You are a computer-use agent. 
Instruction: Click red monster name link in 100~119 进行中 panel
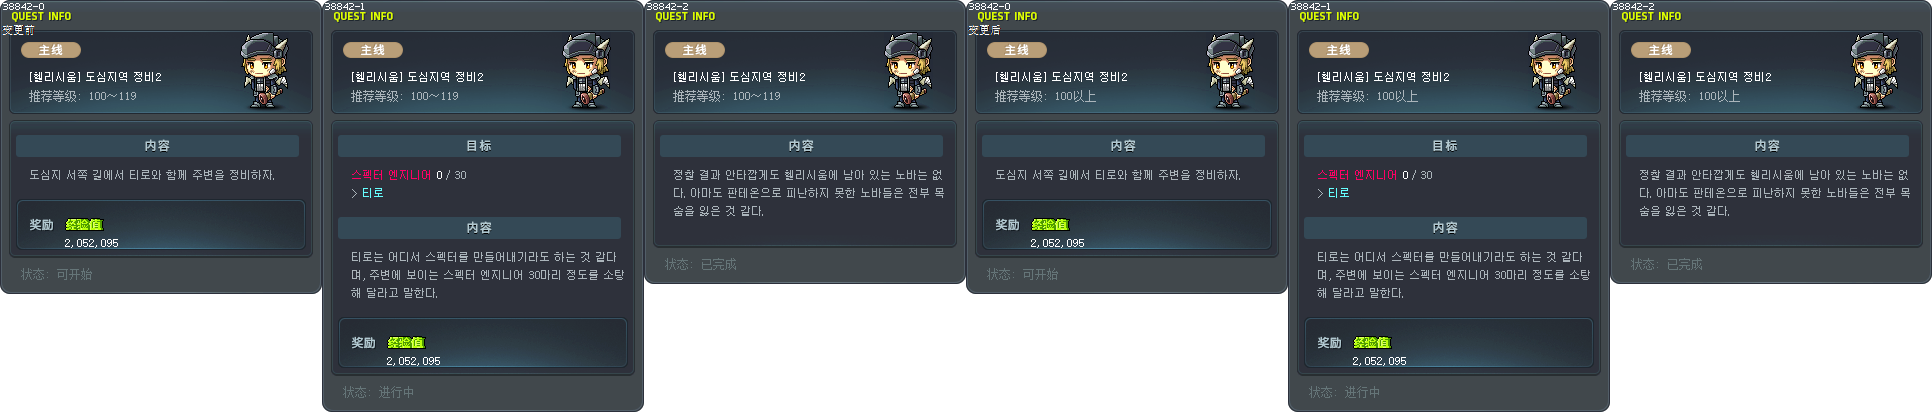(390, 175)
